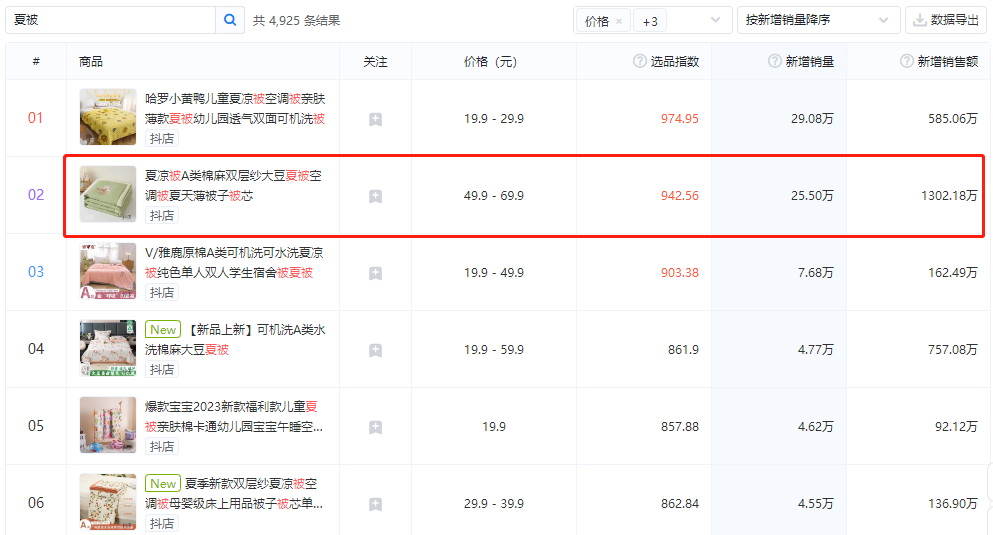Click help icon beside 选品指数 header

tap(640, 61)
